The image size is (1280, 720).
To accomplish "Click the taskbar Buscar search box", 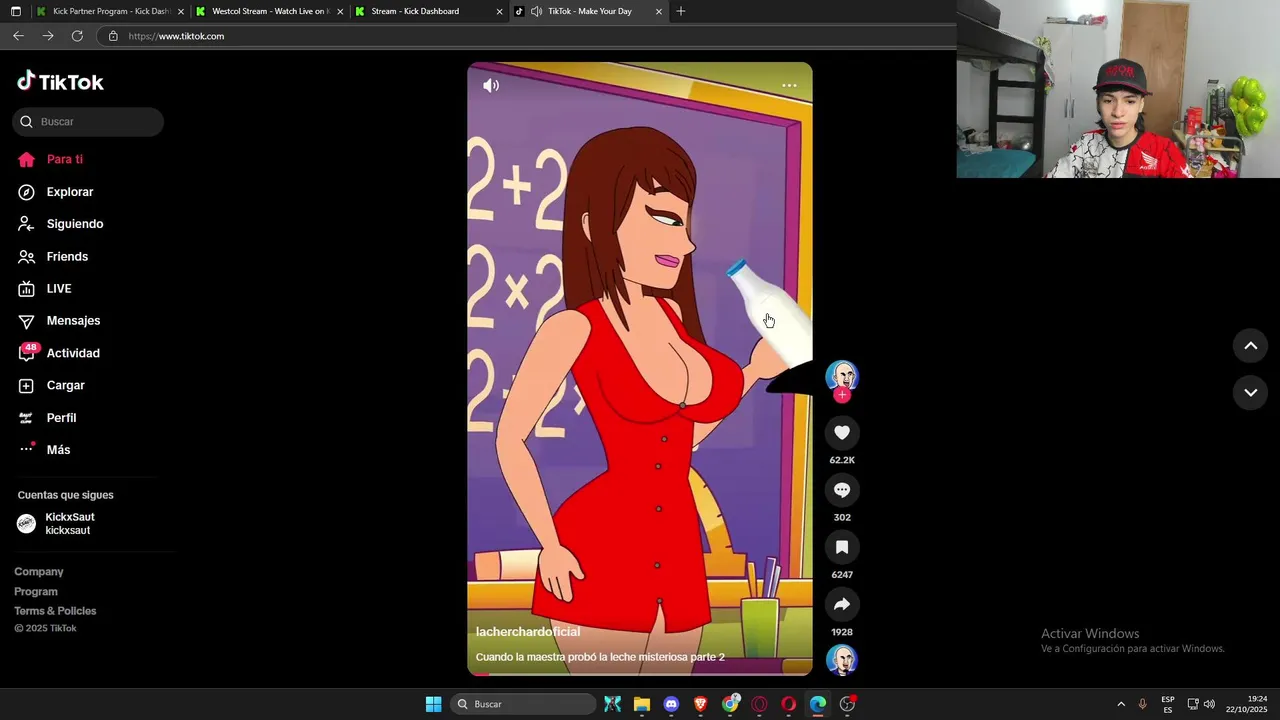I will [524, 705].
